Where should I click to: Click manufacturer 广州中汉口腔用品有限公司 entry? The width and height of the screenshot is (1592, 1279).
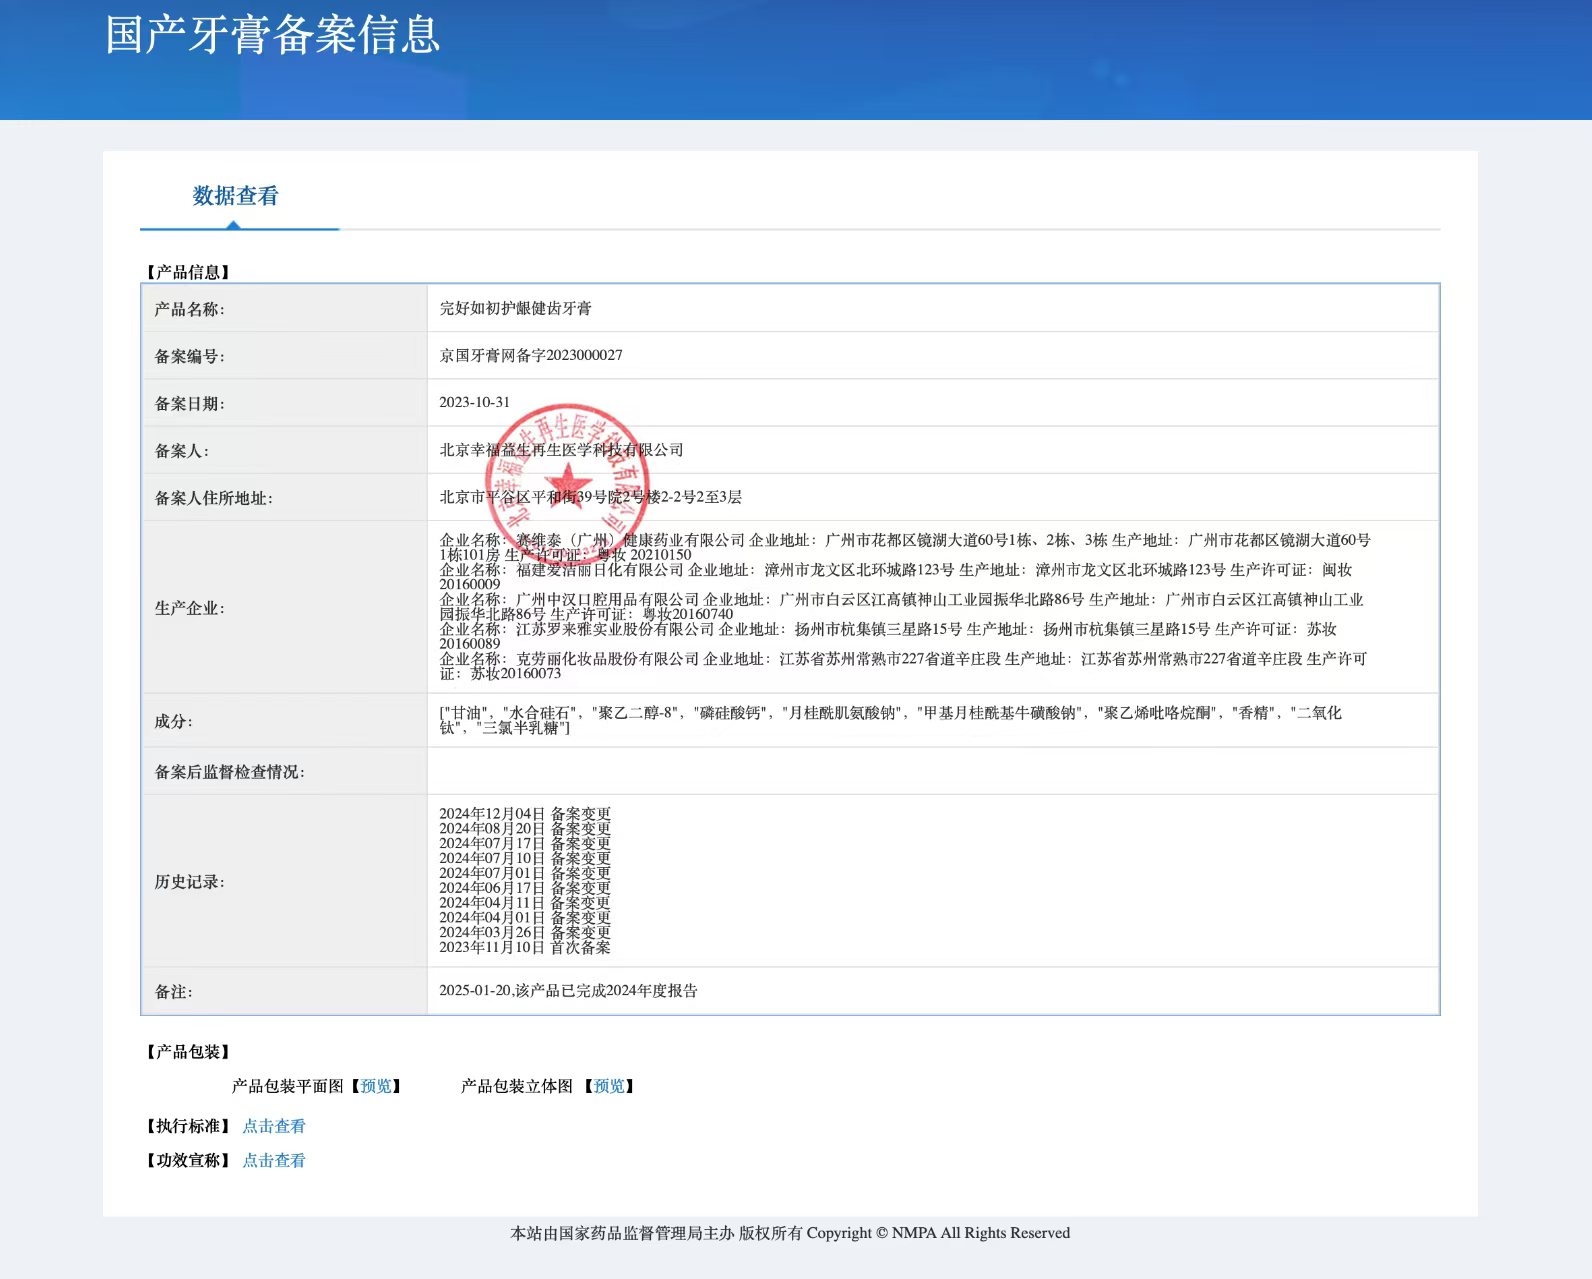coord(901,607)
